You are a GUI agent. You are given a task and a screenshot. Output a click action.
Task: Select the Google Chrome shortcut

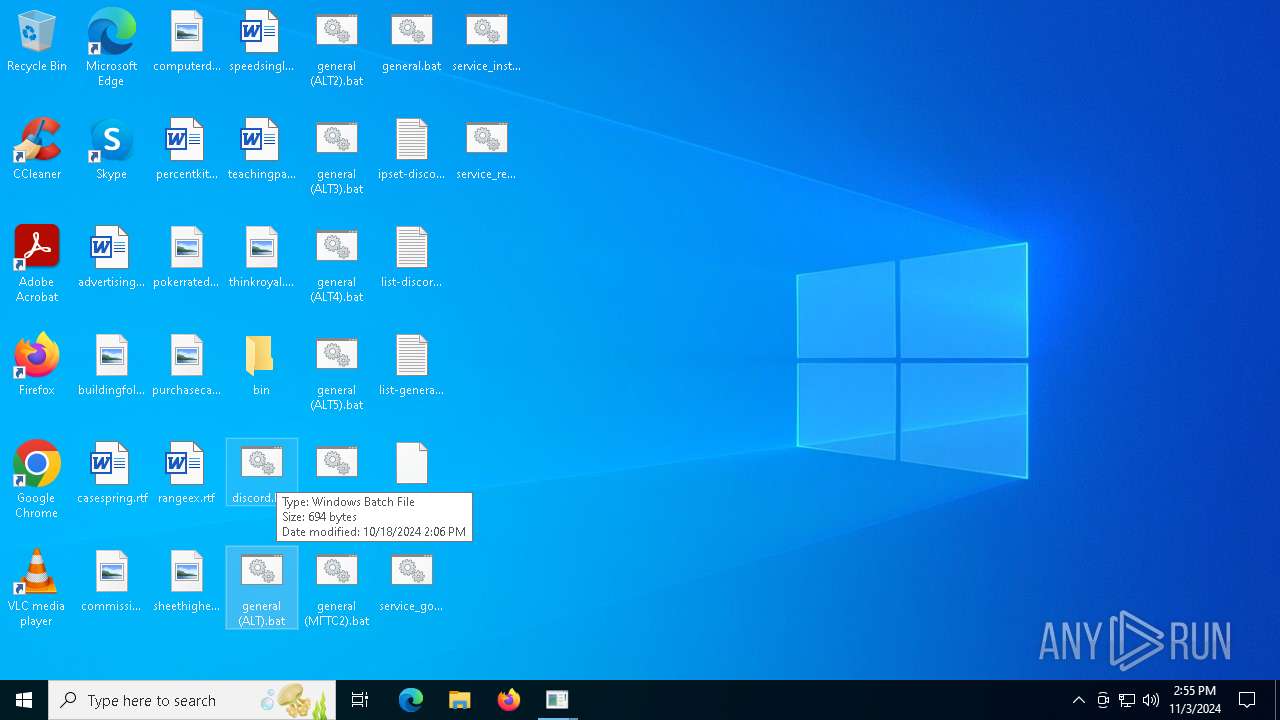pyautogui.click(x=37, y=480)
